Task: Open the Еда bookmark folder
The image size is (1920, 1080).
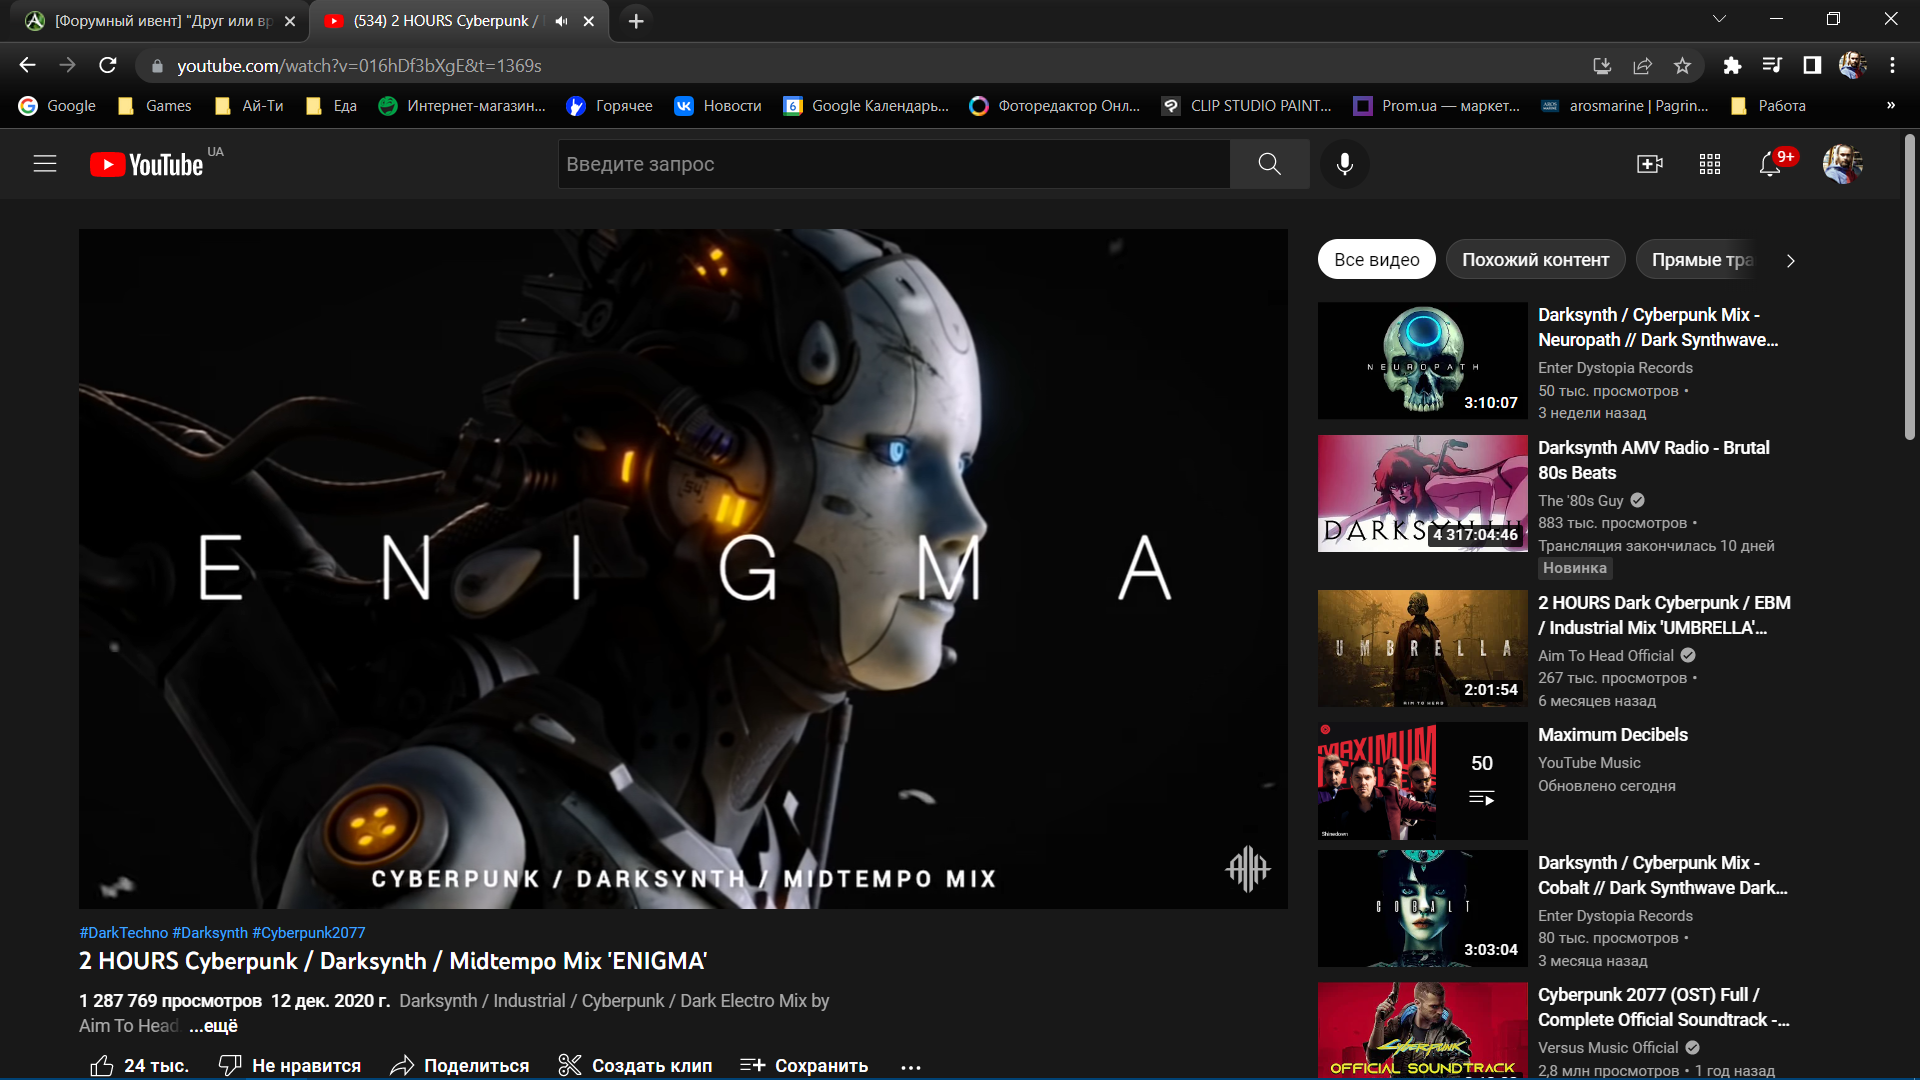Action: click(x=331, y=105)
